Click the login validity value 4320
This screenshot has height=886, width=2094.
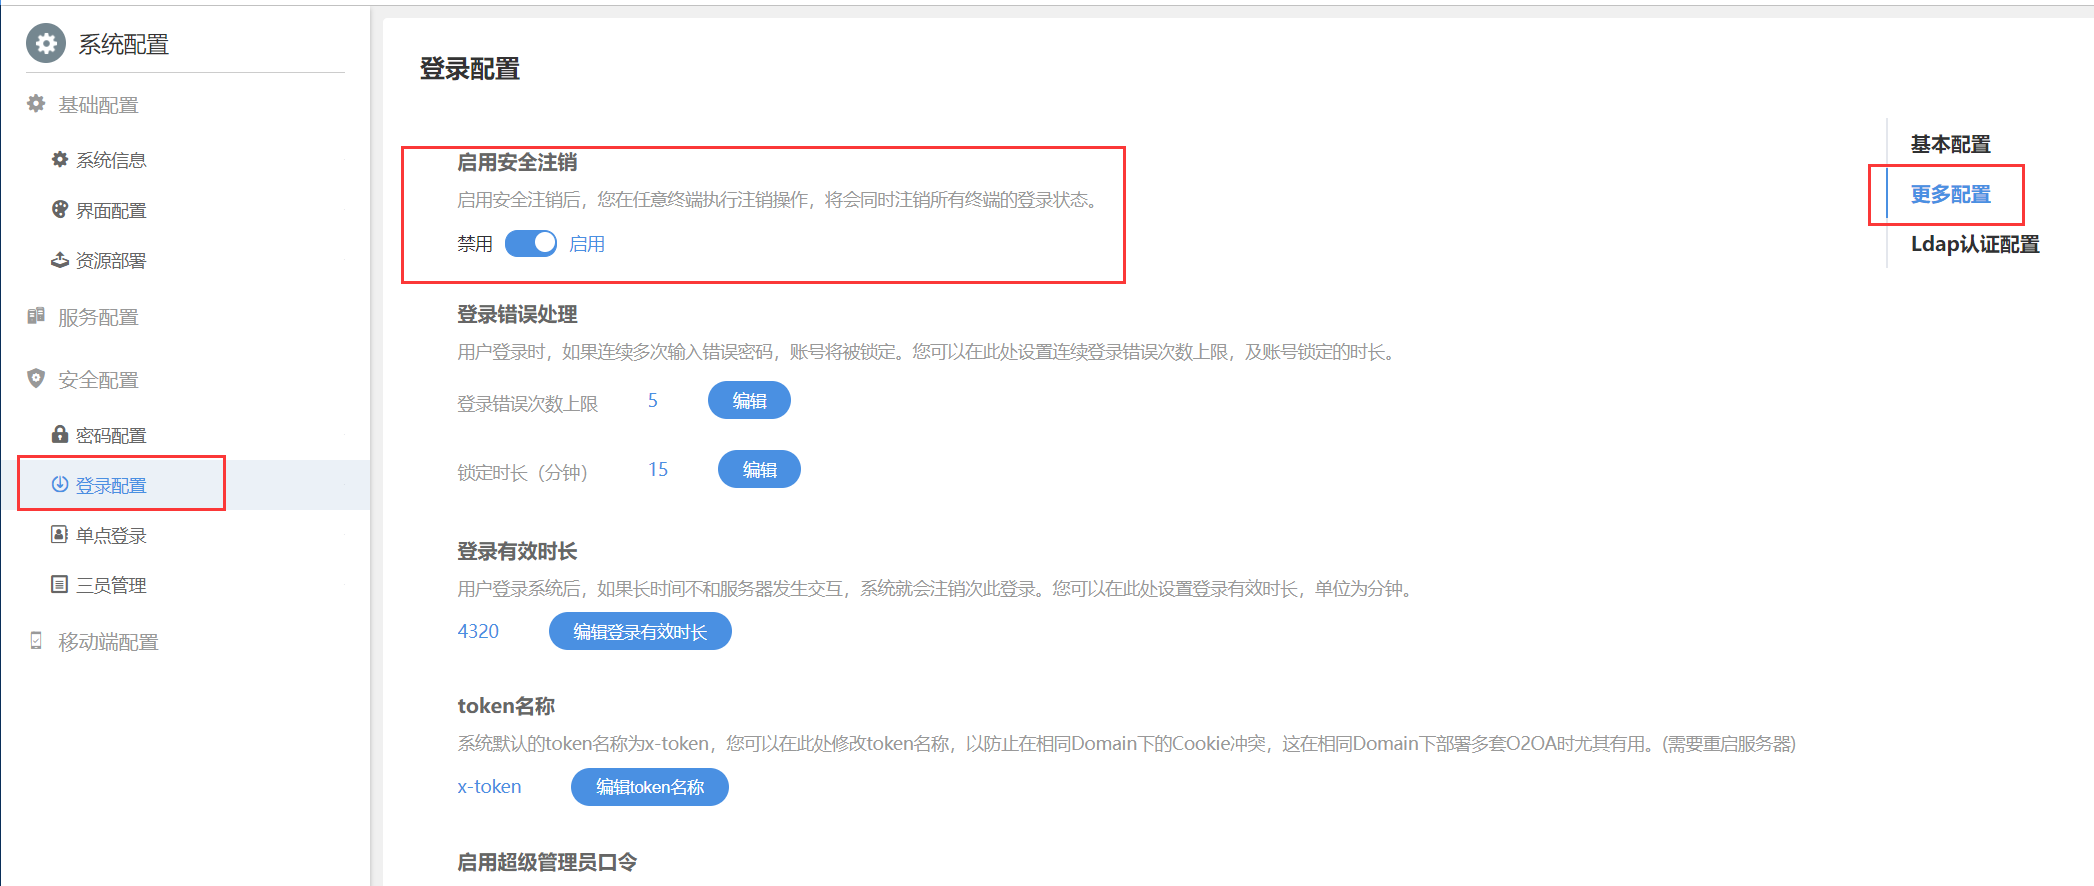point(478,631)
